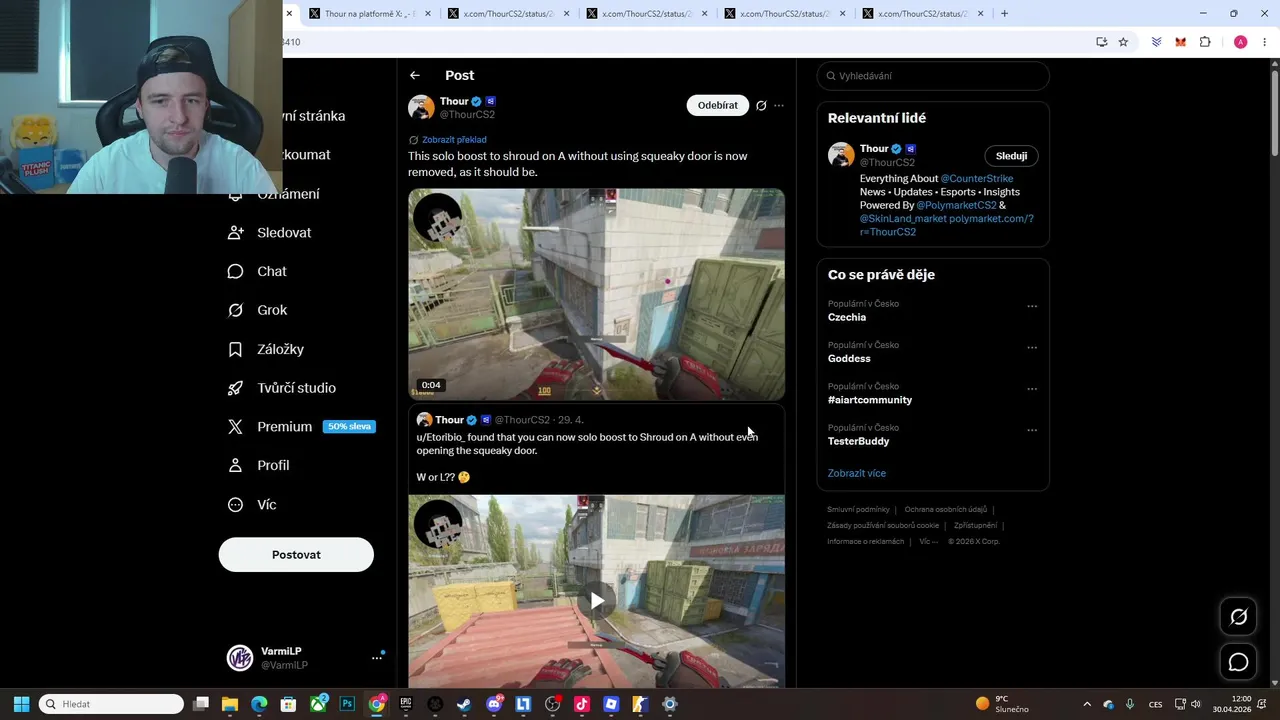
Task: Click the Postovat button
Action: [x=296, y=554]
